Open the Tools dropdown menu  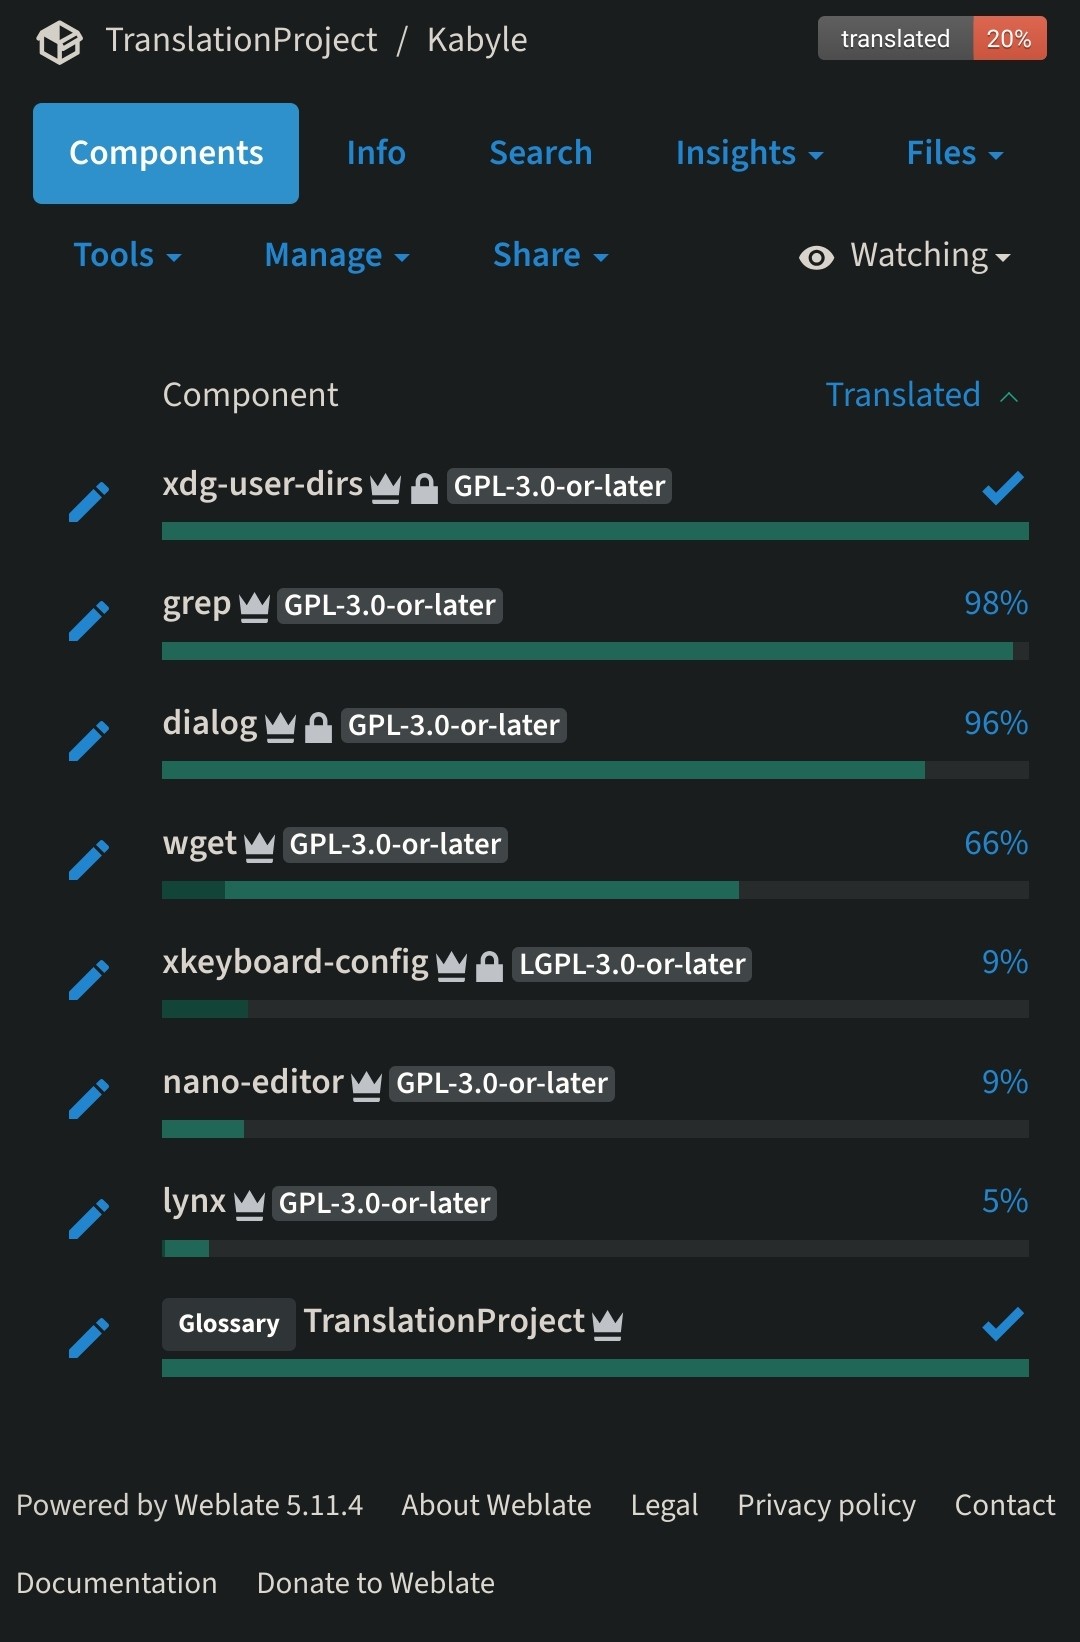pyautogui.click(x=127, y=256)
